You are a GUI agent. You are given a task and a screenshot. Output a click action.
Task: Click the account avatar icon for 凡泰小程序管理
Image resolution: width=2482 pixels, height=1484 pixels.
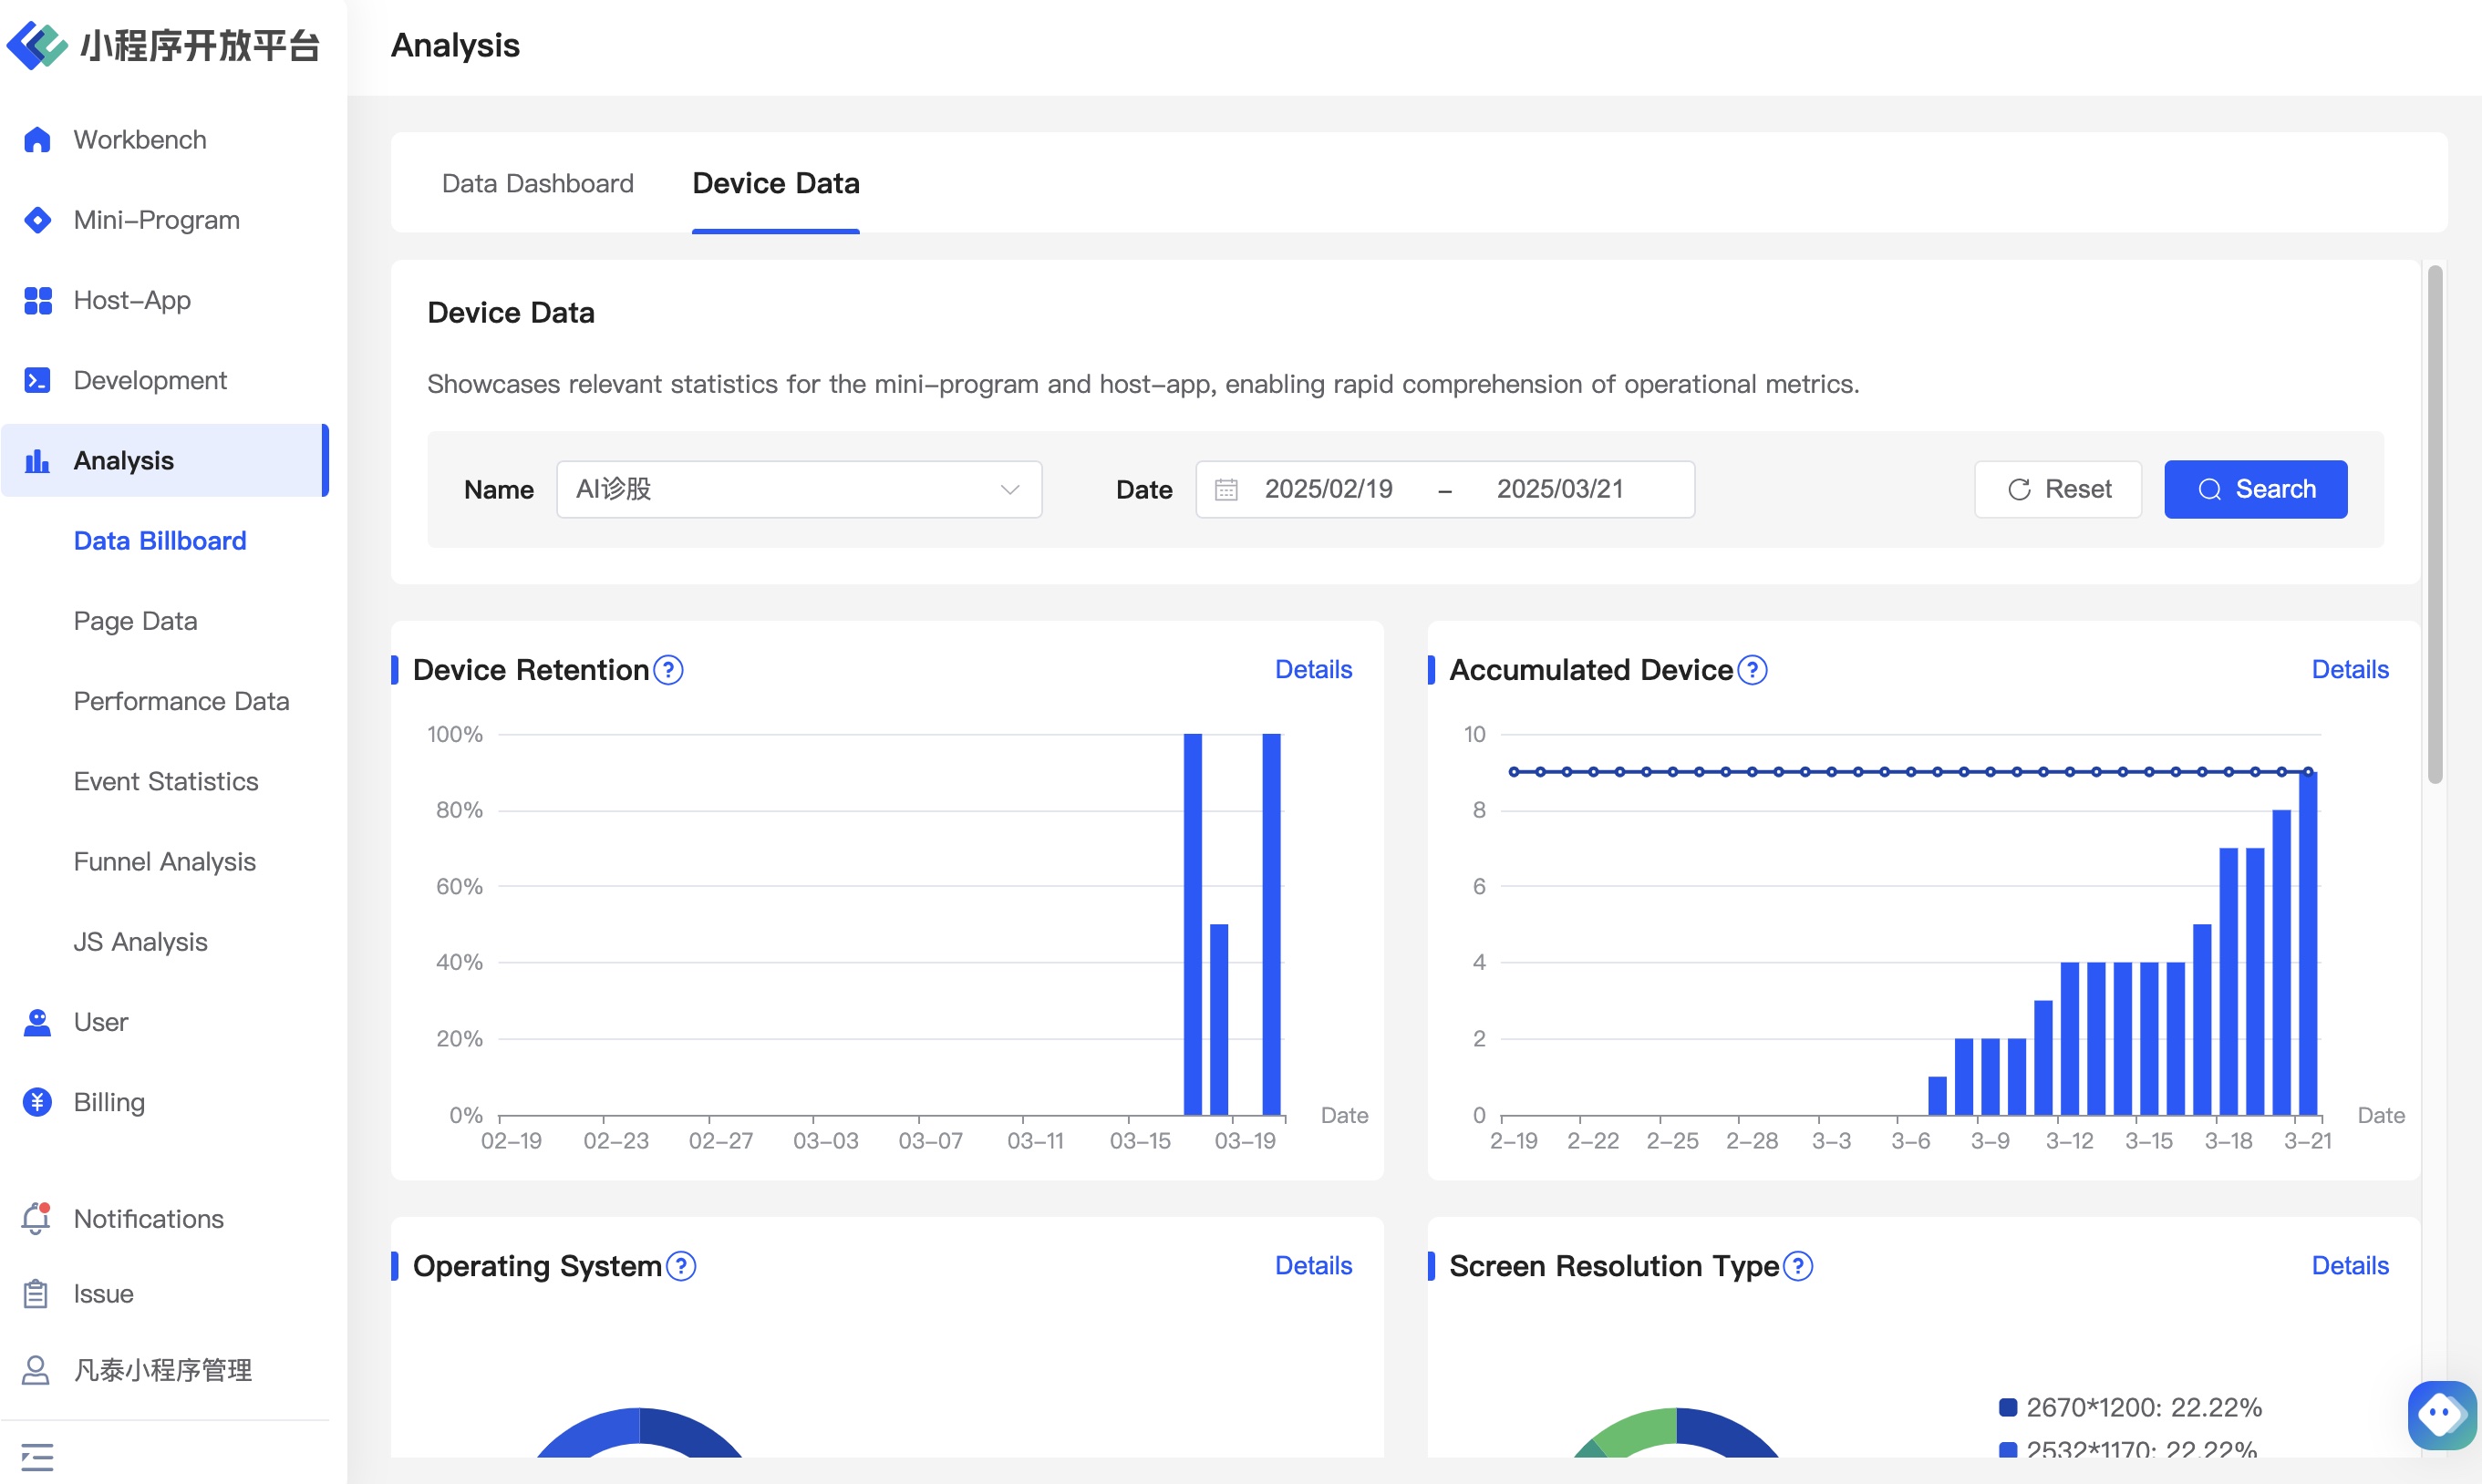coord(36,1369)
